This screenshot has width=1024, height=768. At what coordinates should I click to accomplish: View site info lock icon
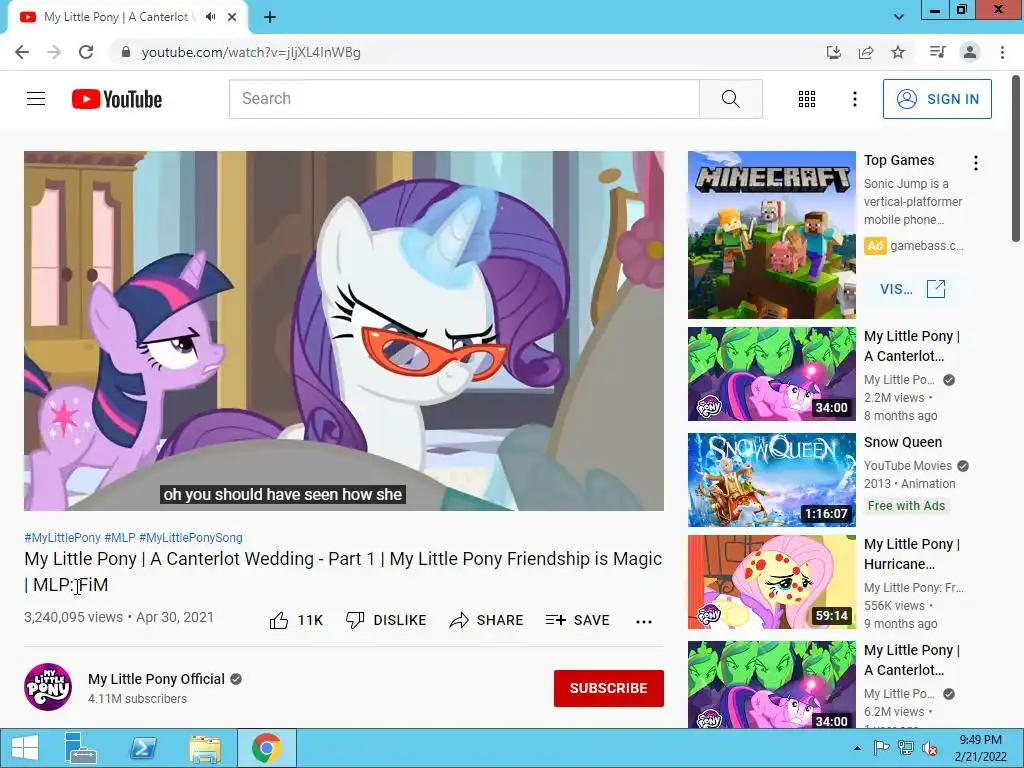click(126, 52)
